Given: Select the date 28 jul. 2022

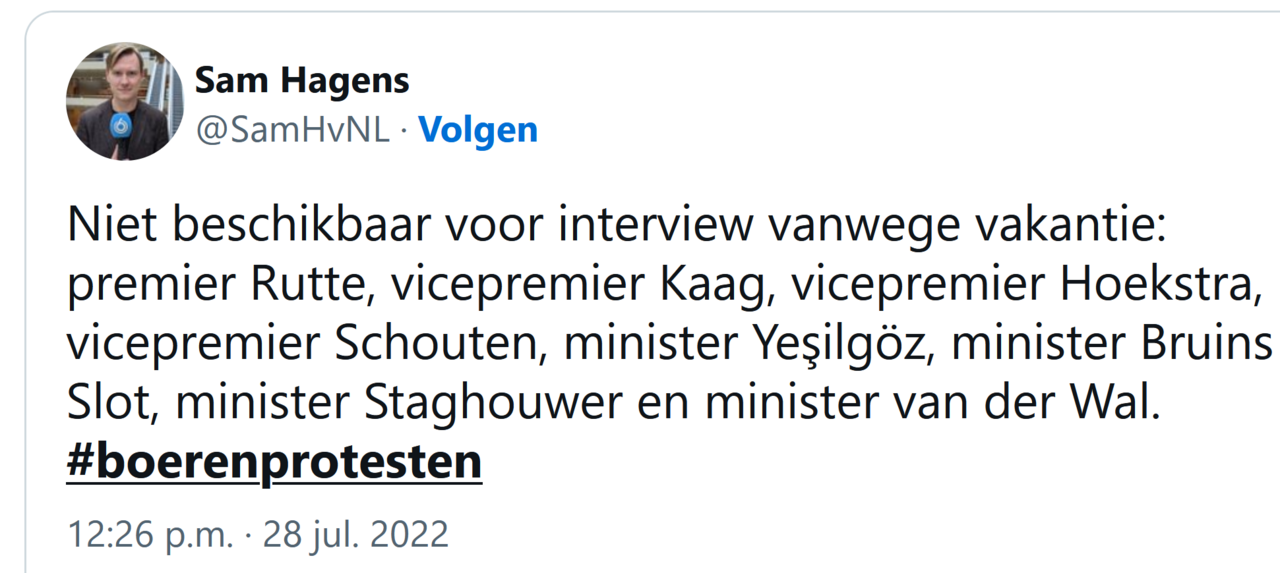Looking at the screenshot, I should coord(355,534).
